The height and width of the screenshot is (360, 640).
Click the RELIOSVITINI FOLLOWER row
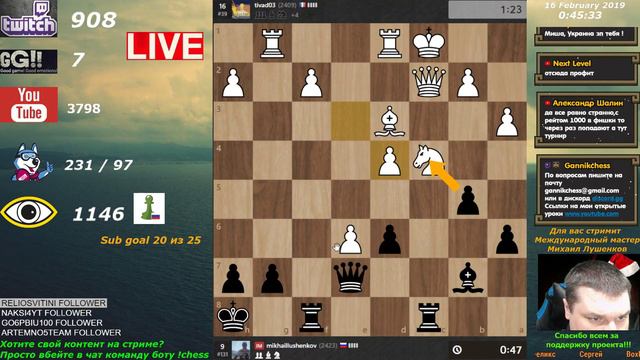[x=53, y=303]
